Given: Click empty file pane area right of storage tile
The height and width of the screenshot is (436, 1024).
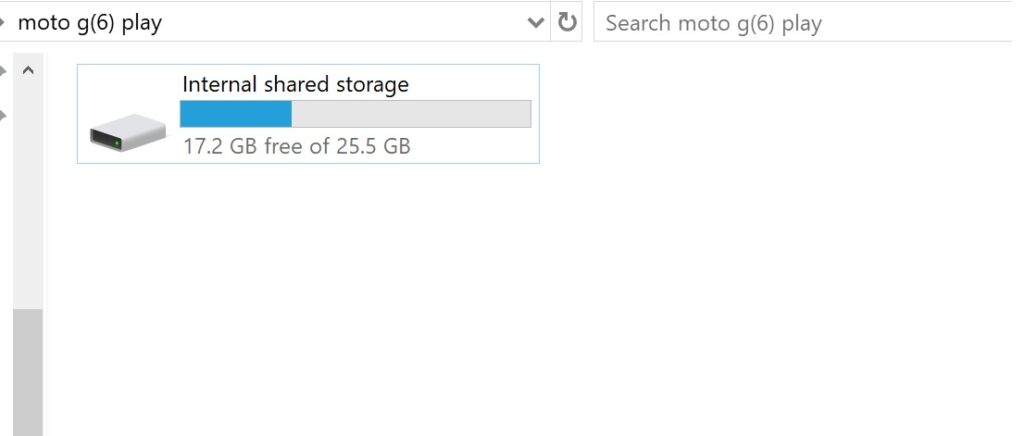Looking at the screenshot, I should pos(777,114).
